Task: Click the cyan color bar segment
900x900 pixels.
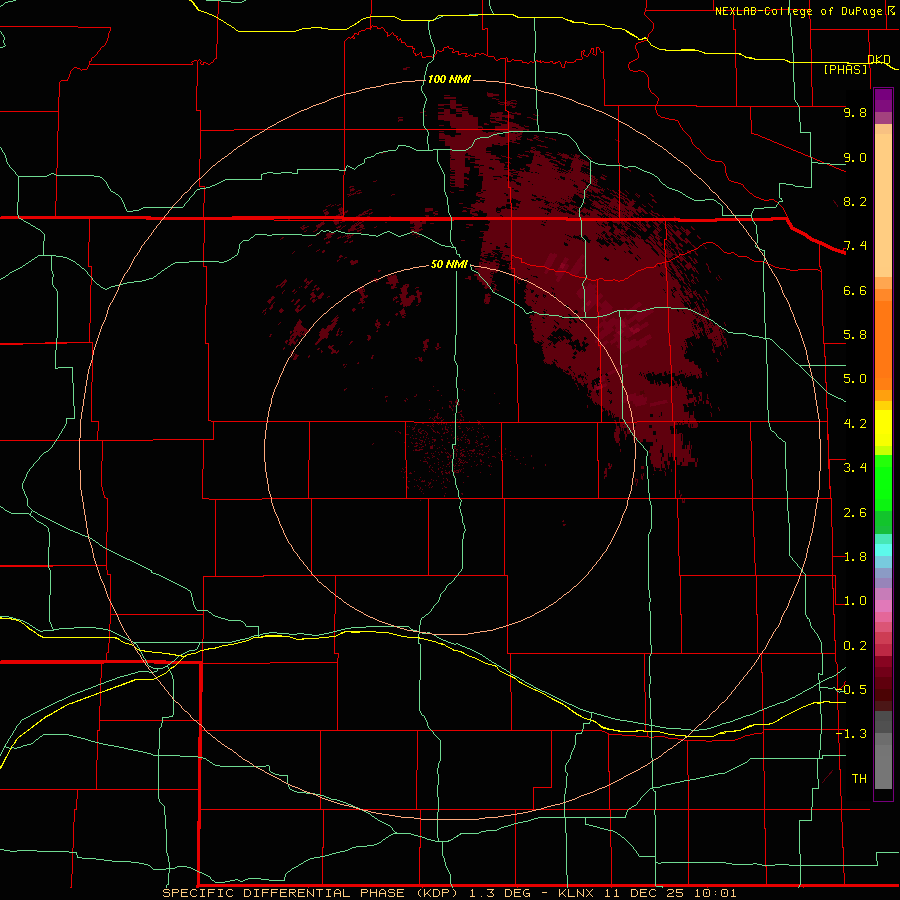Action: tap(883, 550)
